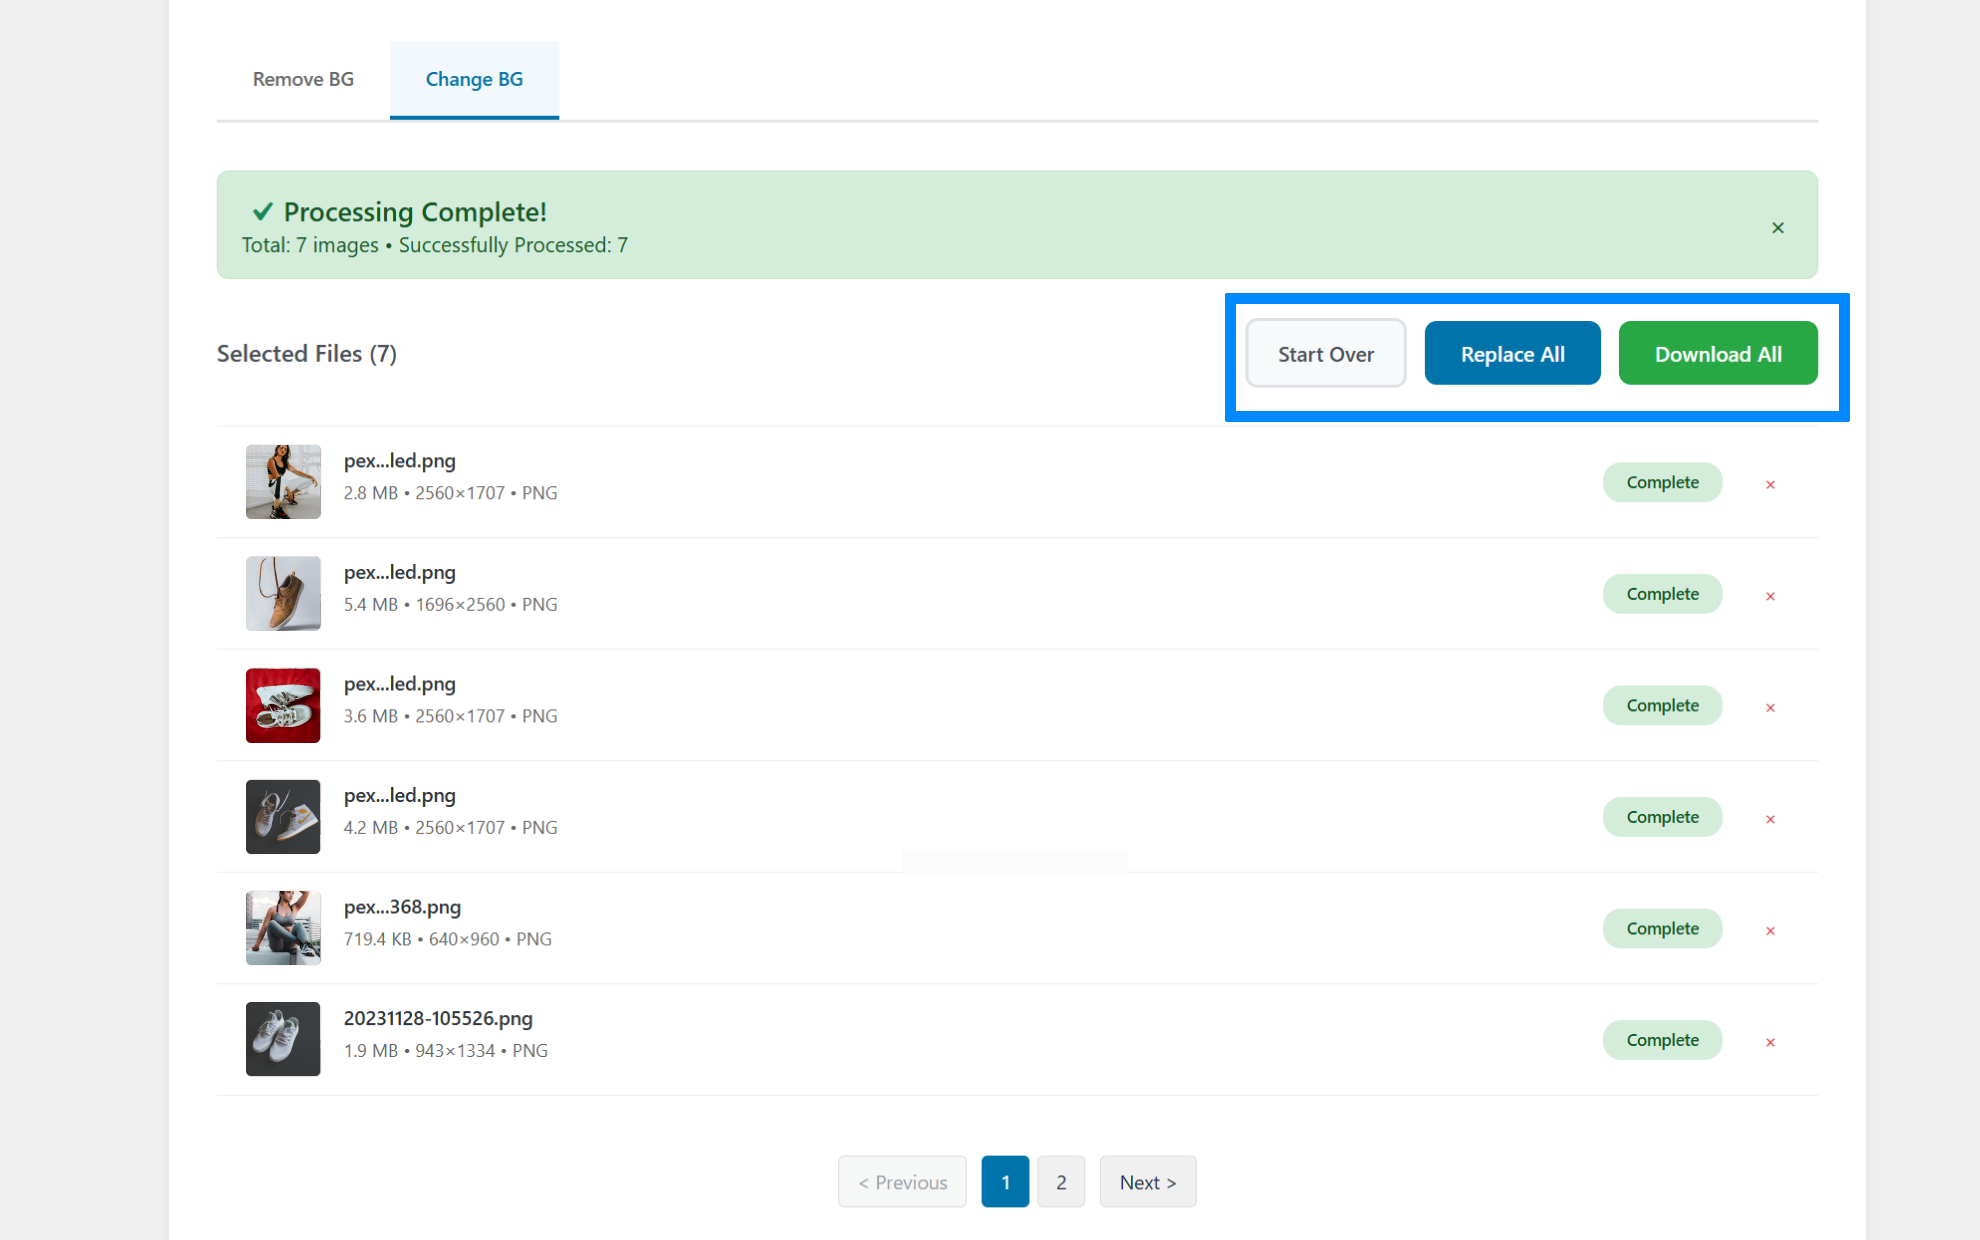Delete the 3.6 MB red background file

1770,707
